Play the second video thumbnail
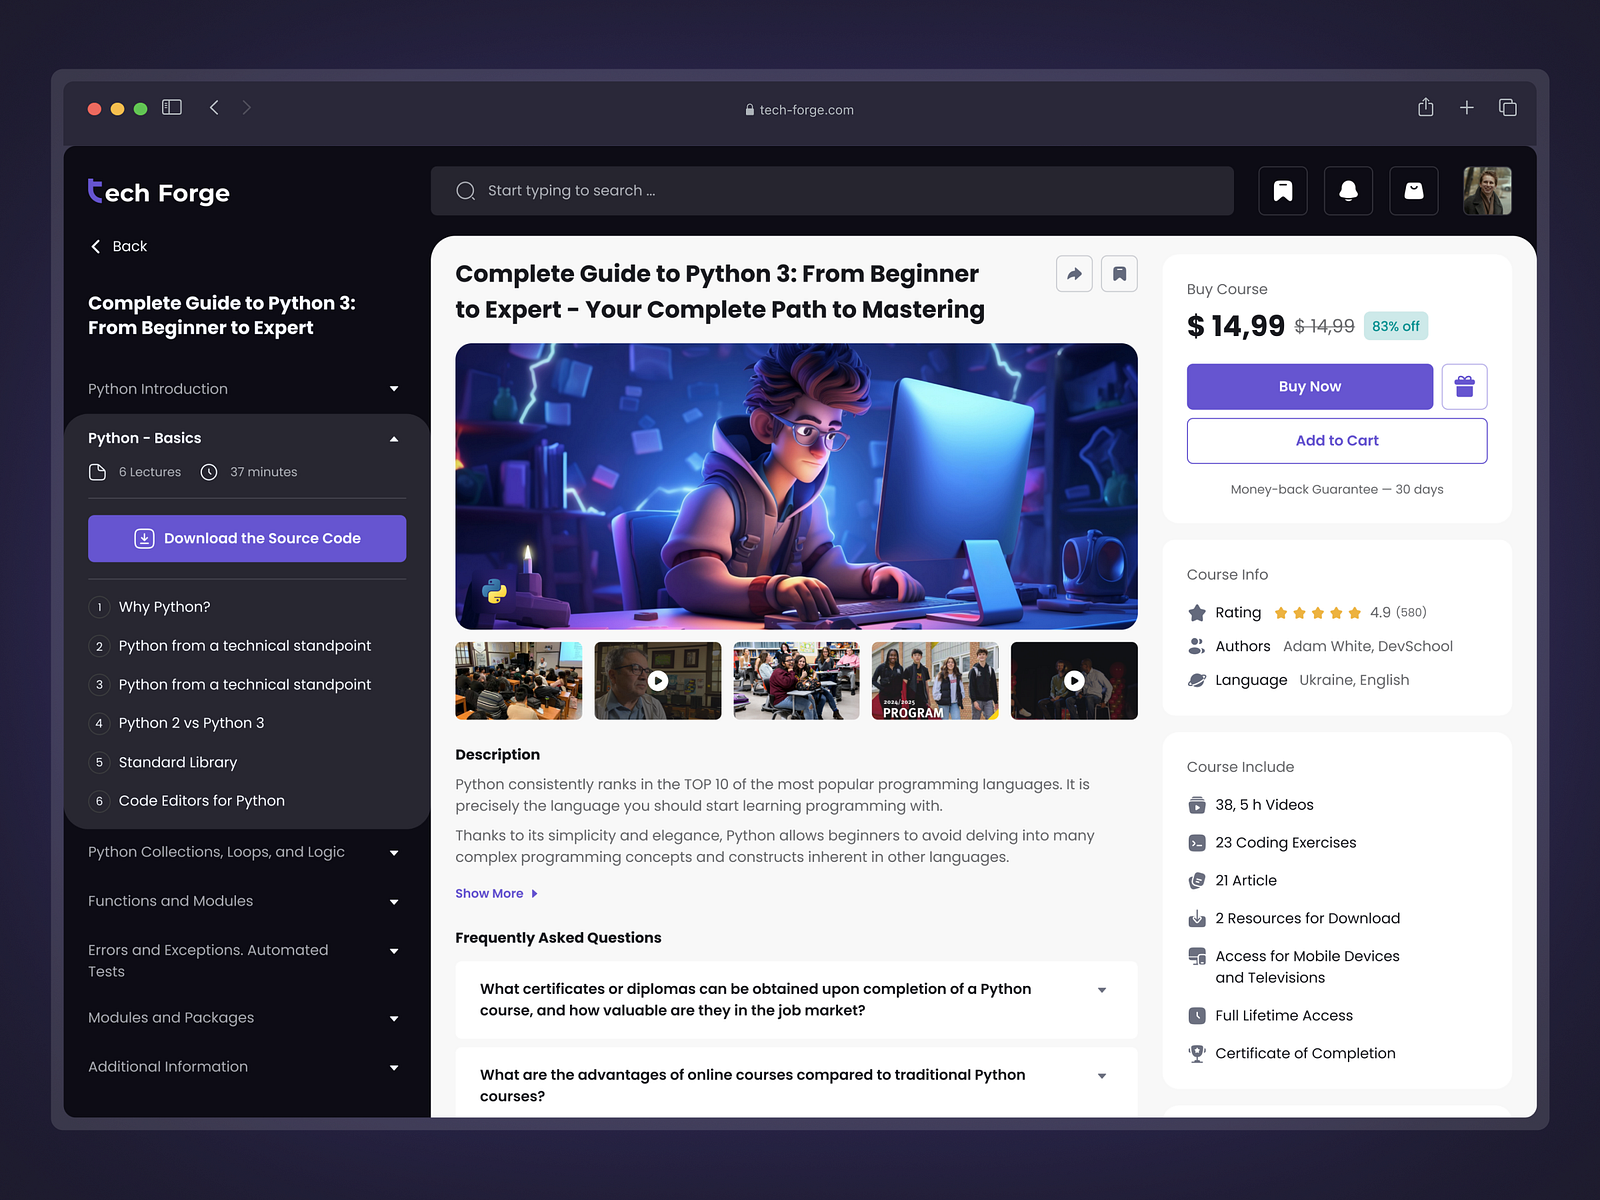Viewport: 1600px width, 1200px height. [x=657, y=681]
